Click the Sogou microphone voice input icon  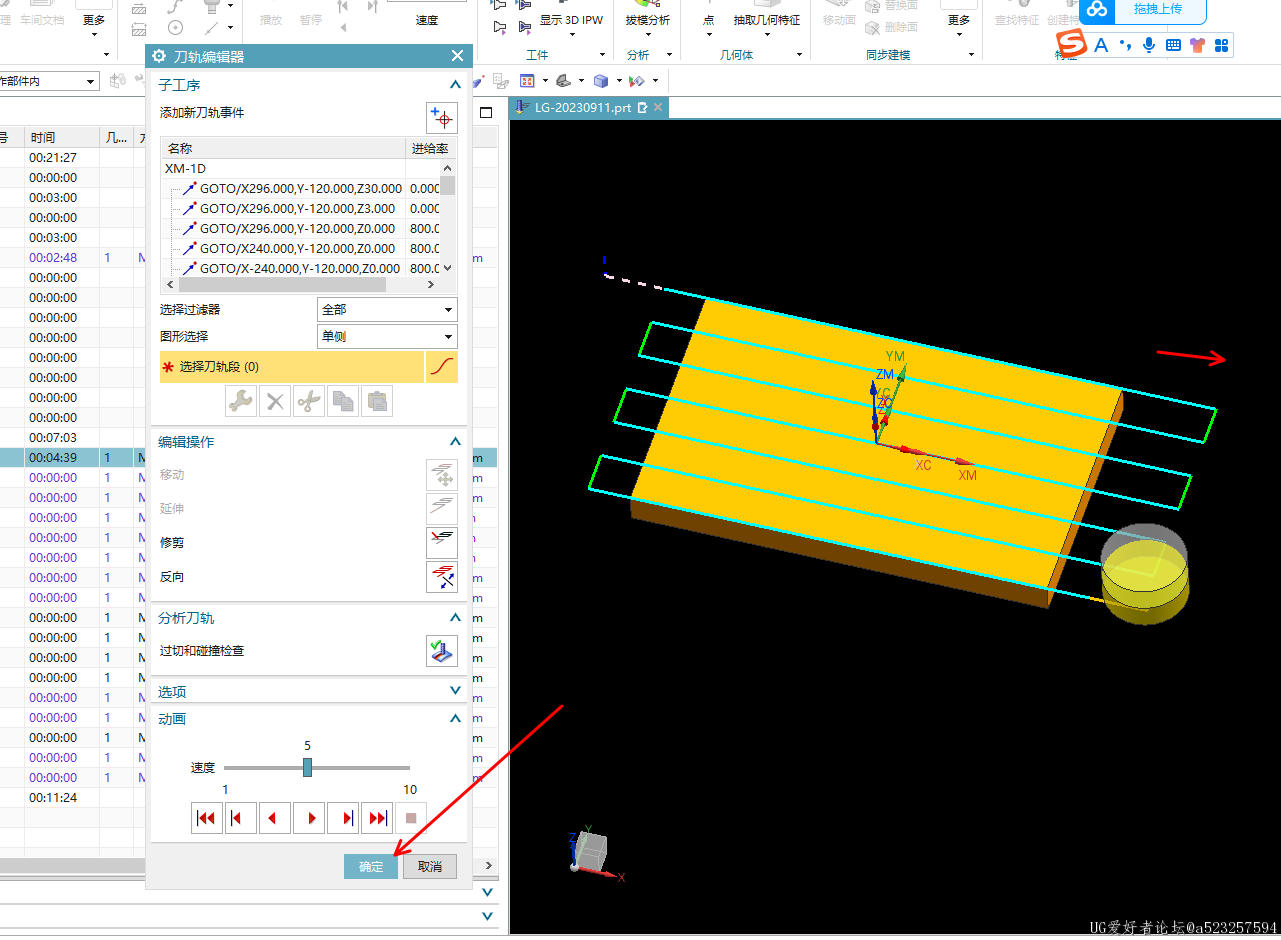click(1149, 45)
